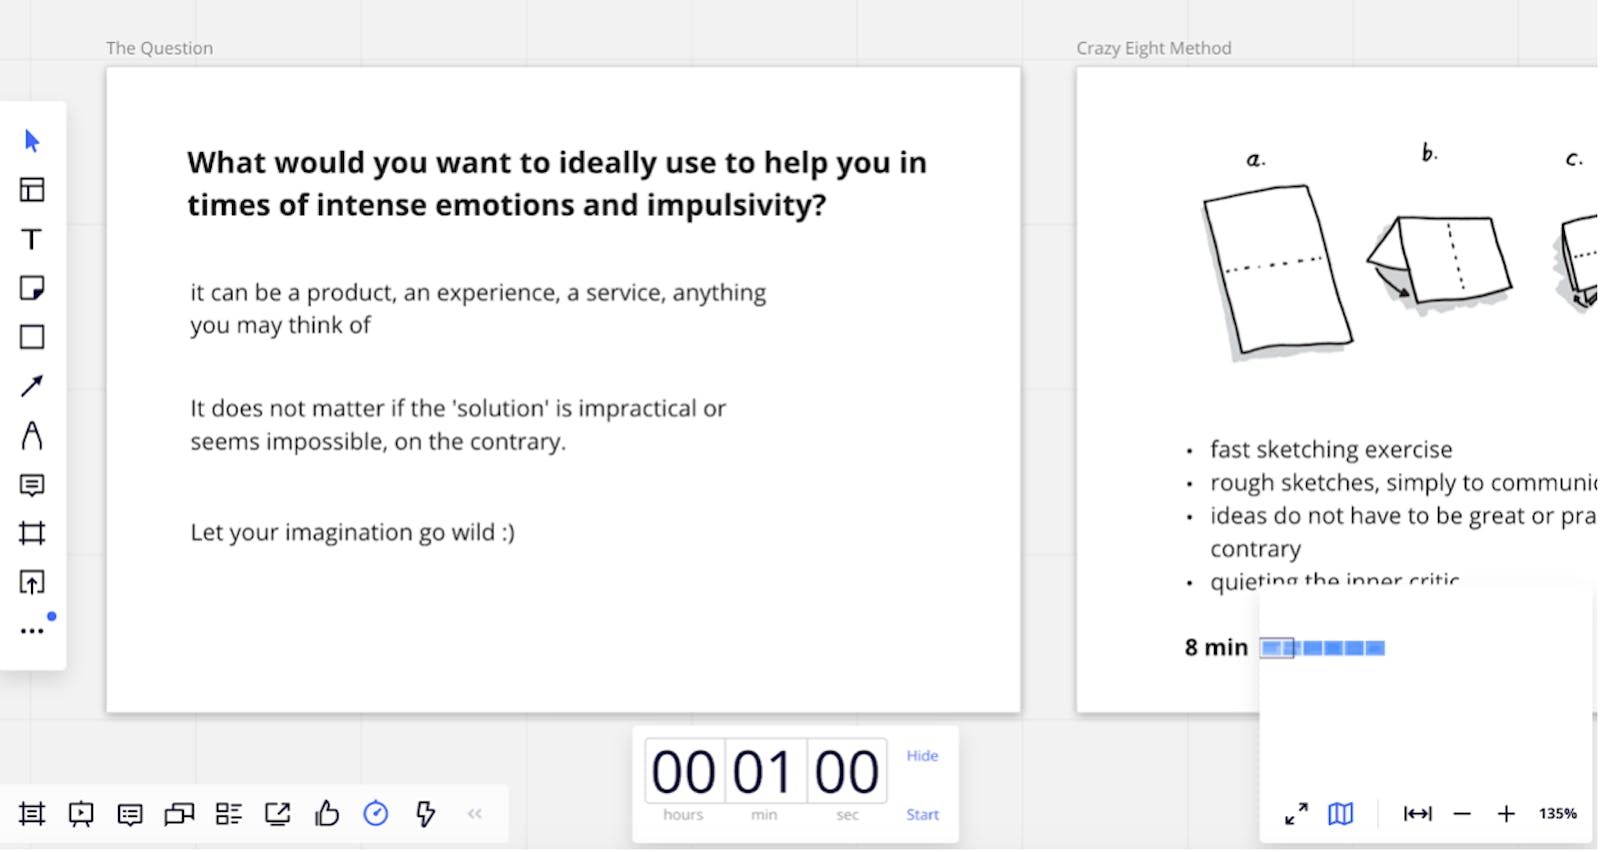Click Start on the timer

(922, 815)
